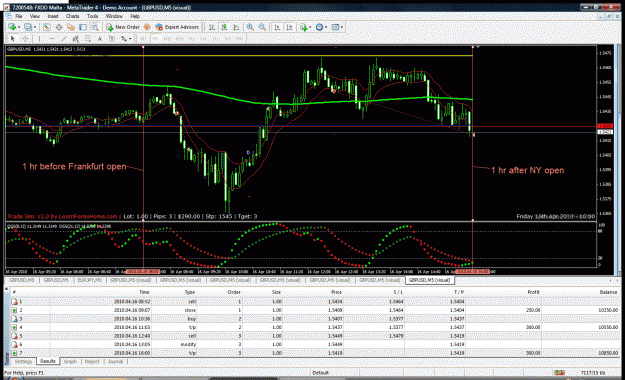
Task: Open the Tools menu
Action: tap(92, 16)
